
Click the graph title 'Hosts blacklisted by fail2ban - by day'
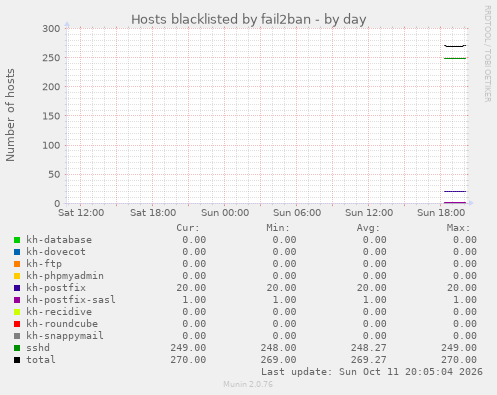(249, 19)
